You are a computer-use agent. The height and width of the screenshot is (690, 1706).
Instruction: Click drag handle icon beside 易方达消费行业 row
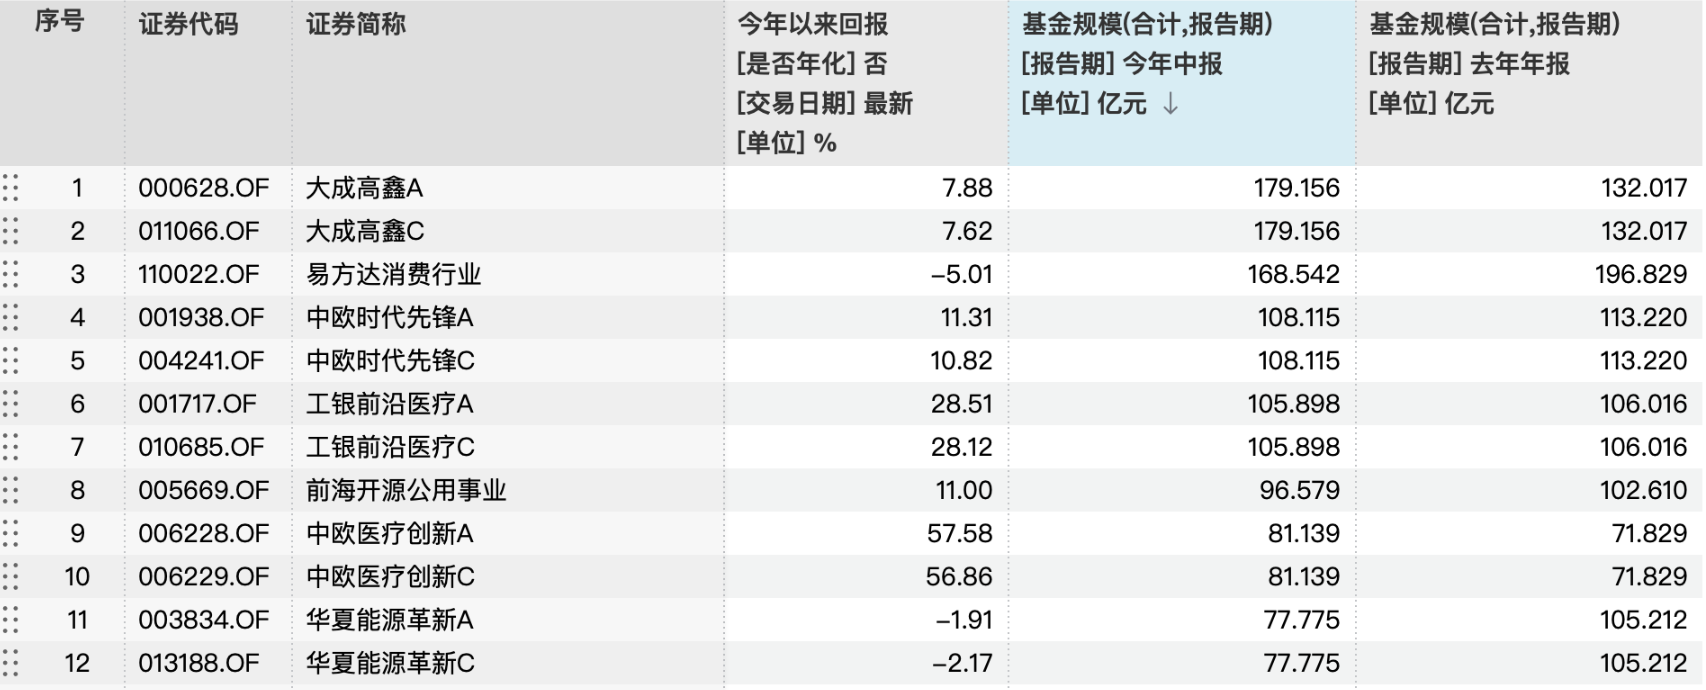click(11, 274)
